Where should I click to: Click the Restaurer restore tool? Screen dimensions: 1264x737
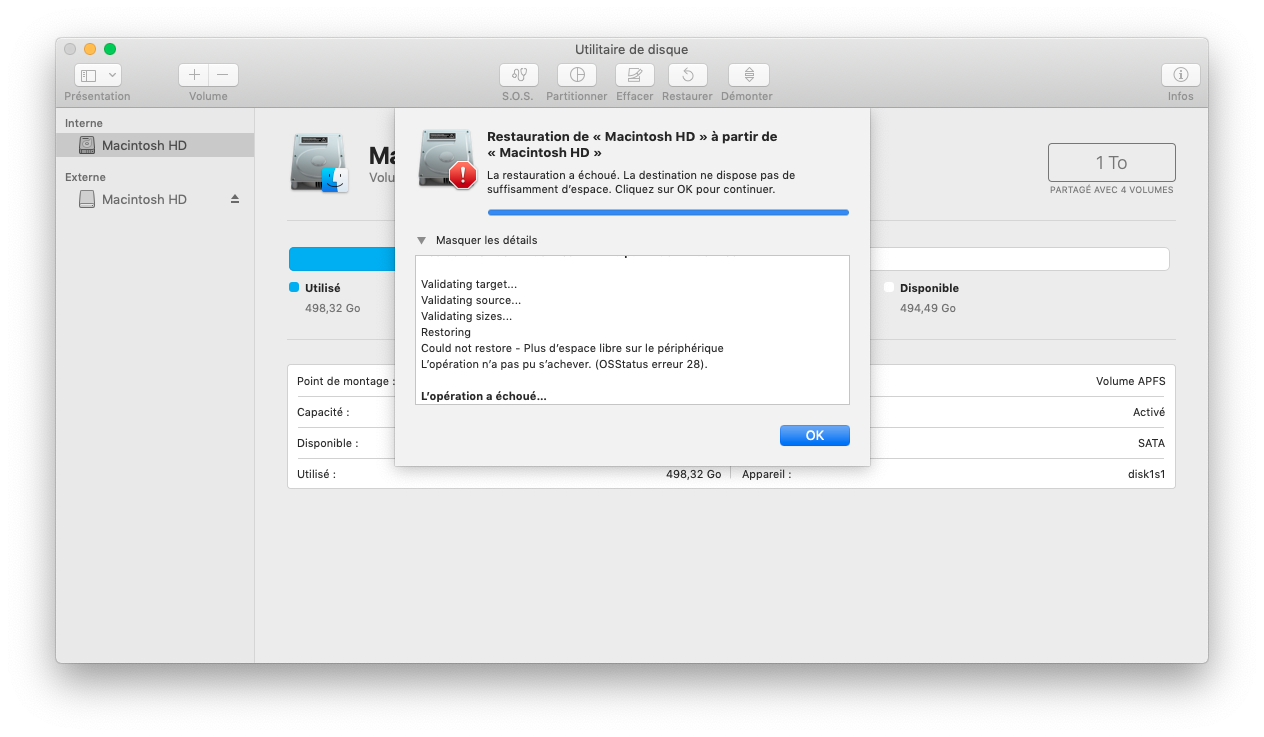(x=687, y=75)
